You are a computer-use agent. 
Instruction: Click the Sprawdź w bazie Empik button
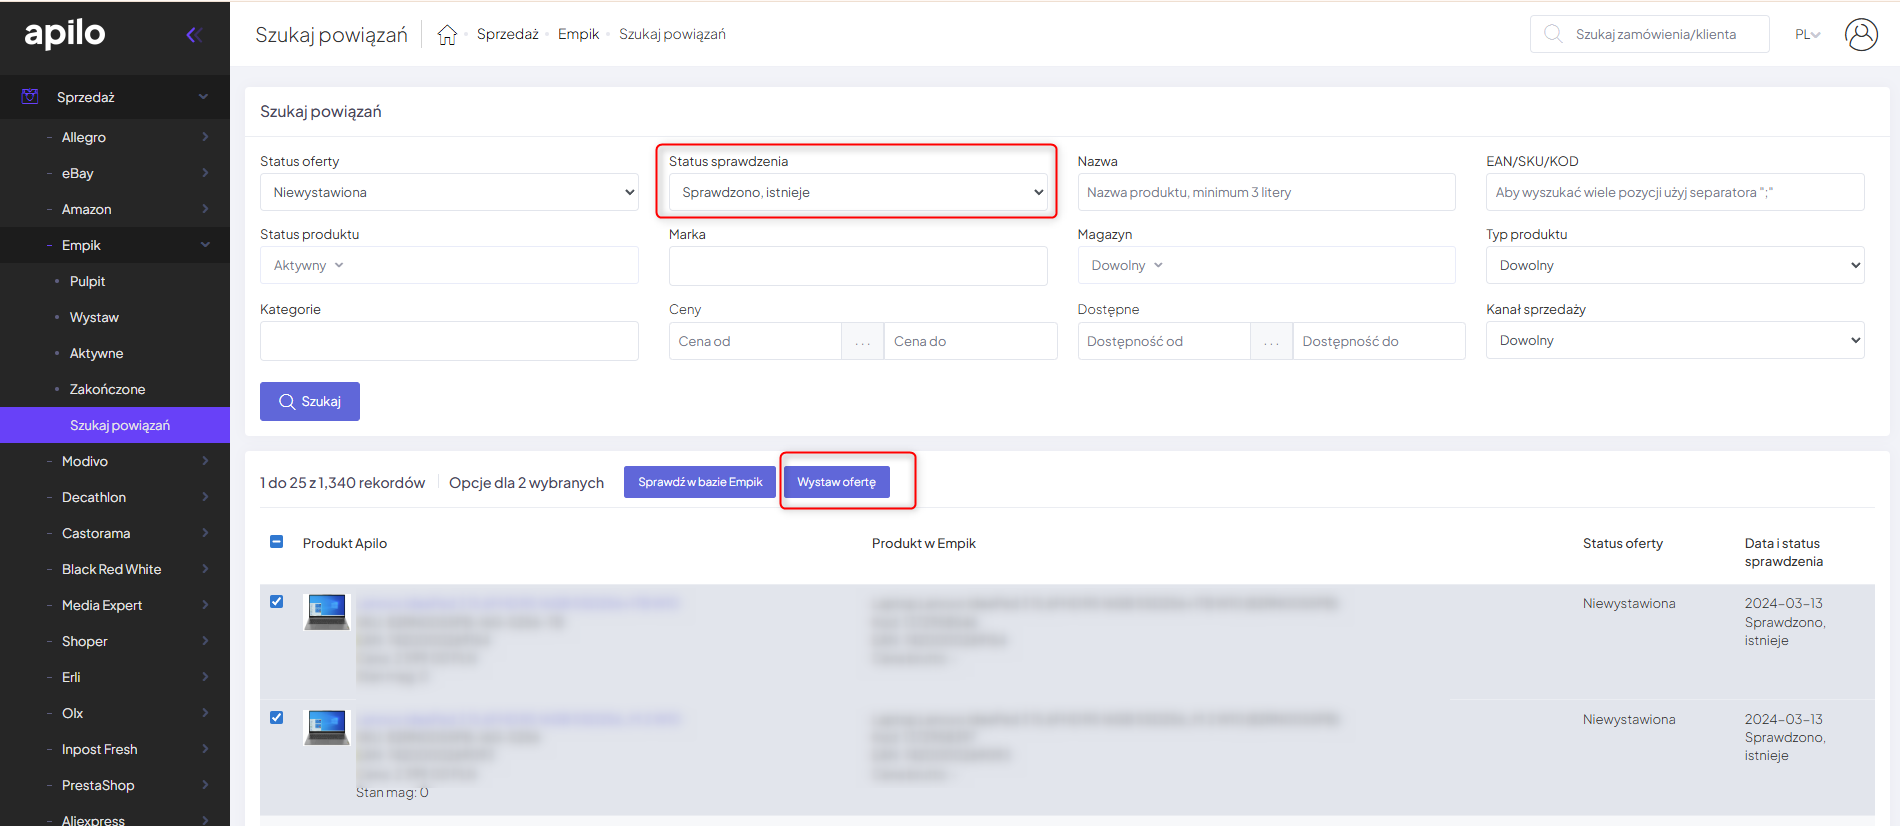coord(700,482)
